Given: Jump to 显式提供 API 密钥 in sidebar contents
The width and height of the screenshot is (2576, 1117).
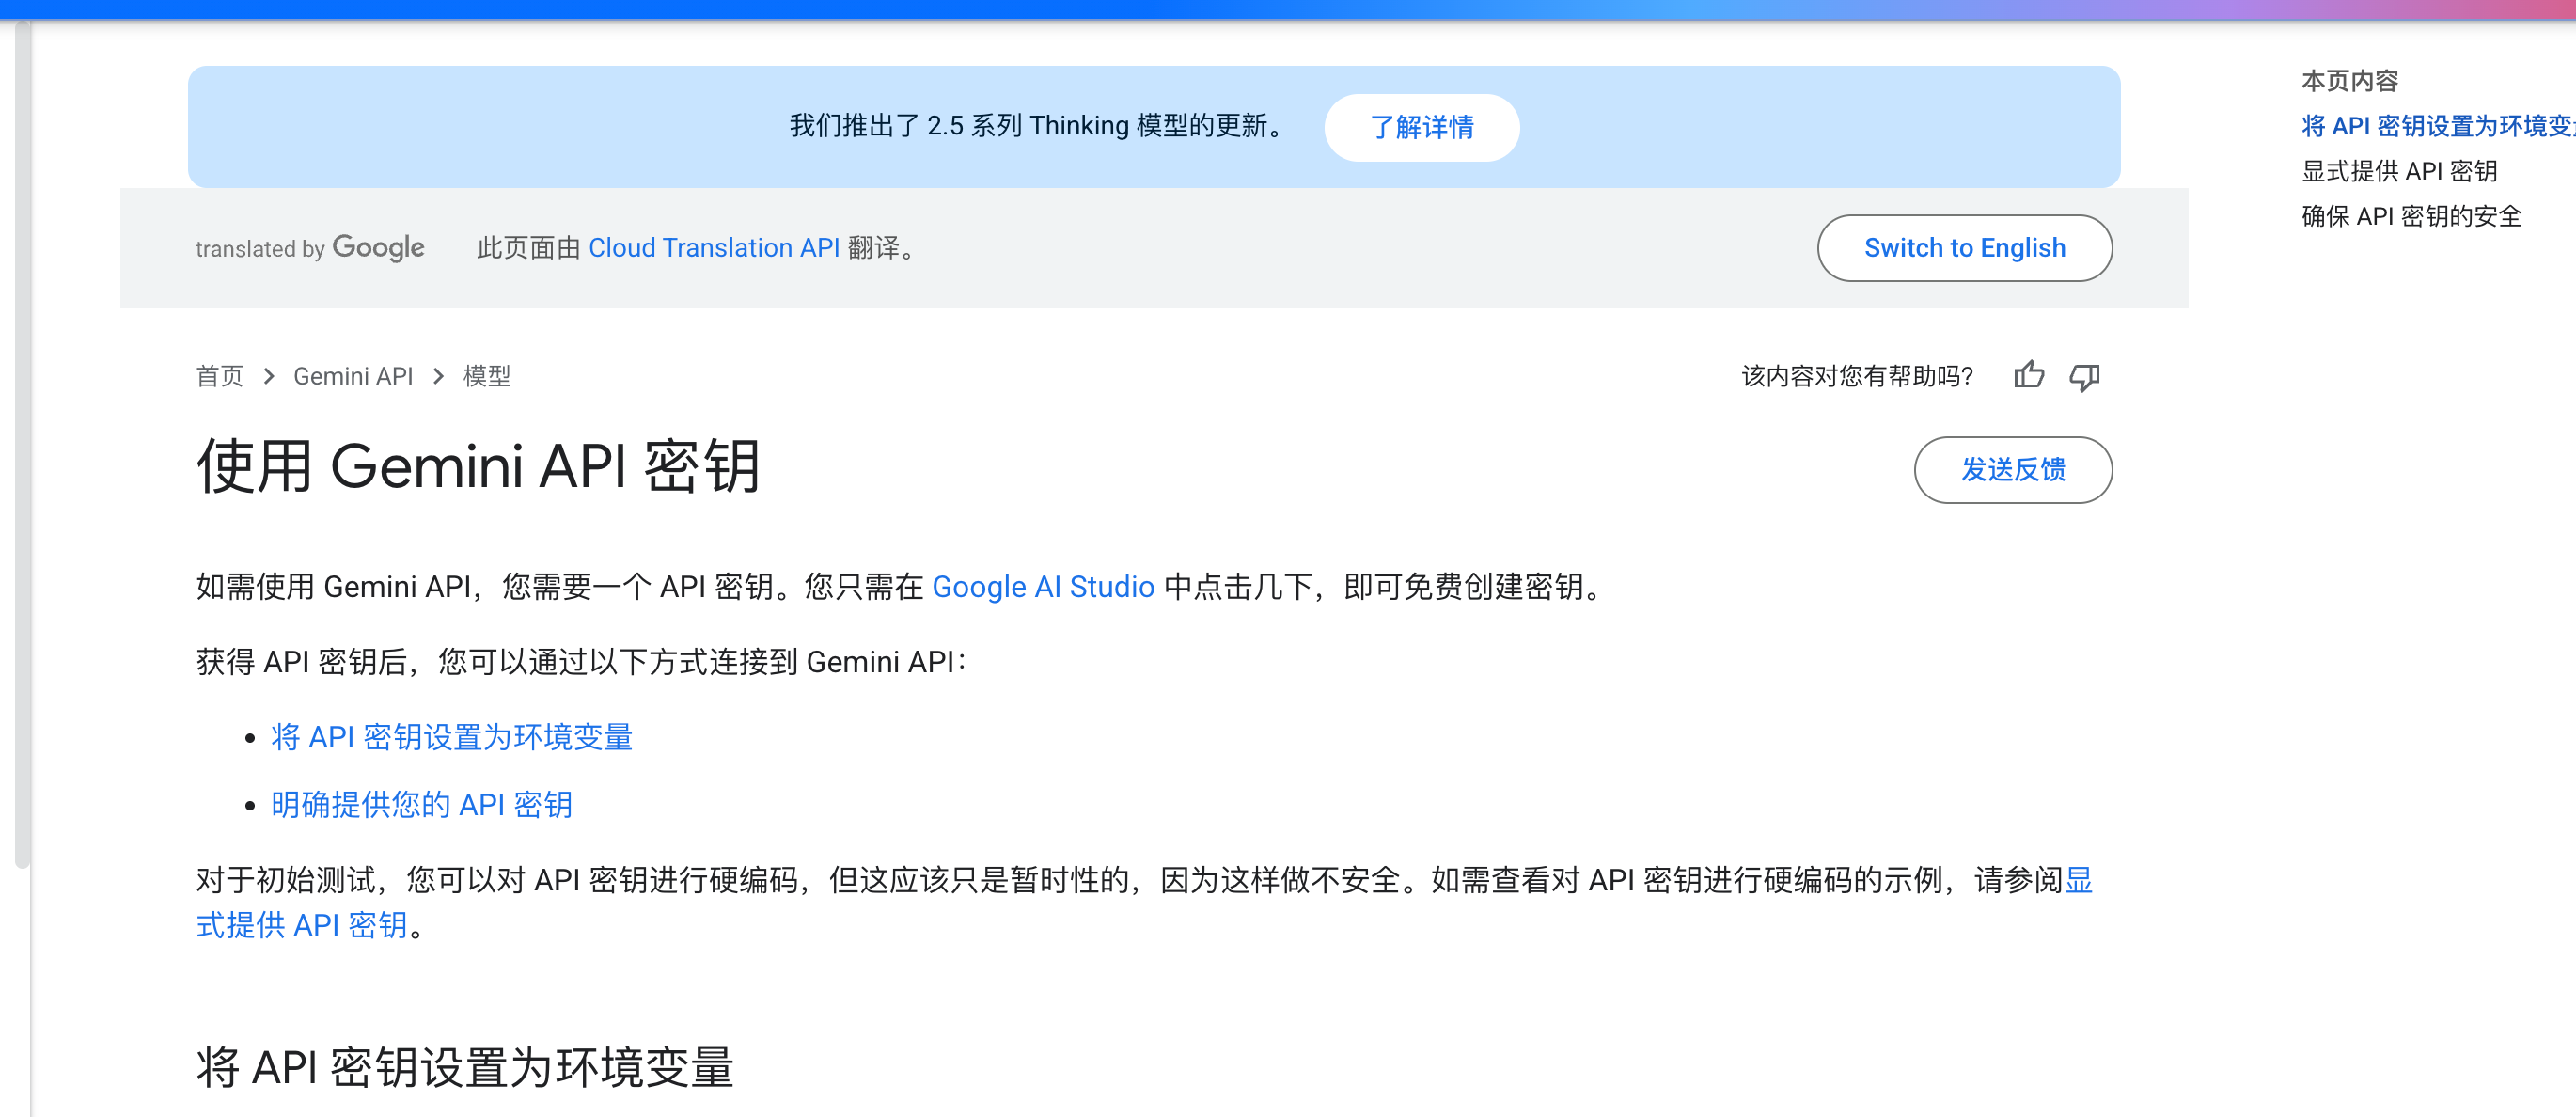Looking at the screenshot, I should pos(2399,171).
